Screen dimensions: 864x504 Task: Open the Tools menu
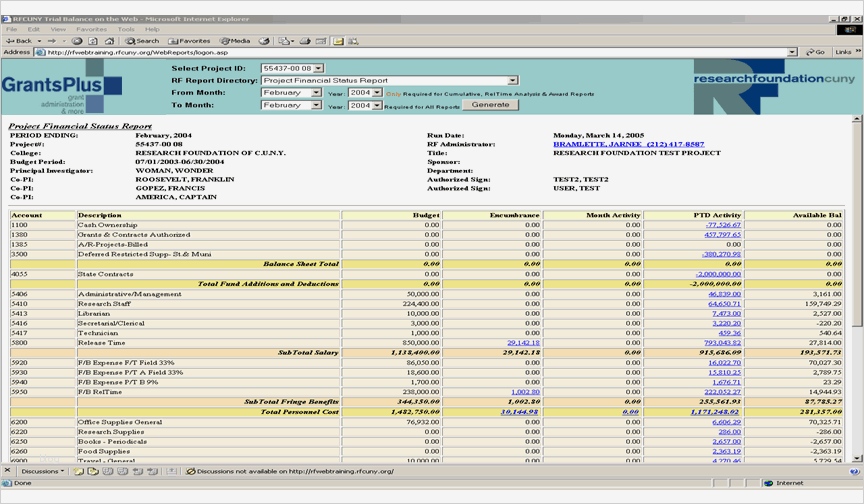pos(125,29)
